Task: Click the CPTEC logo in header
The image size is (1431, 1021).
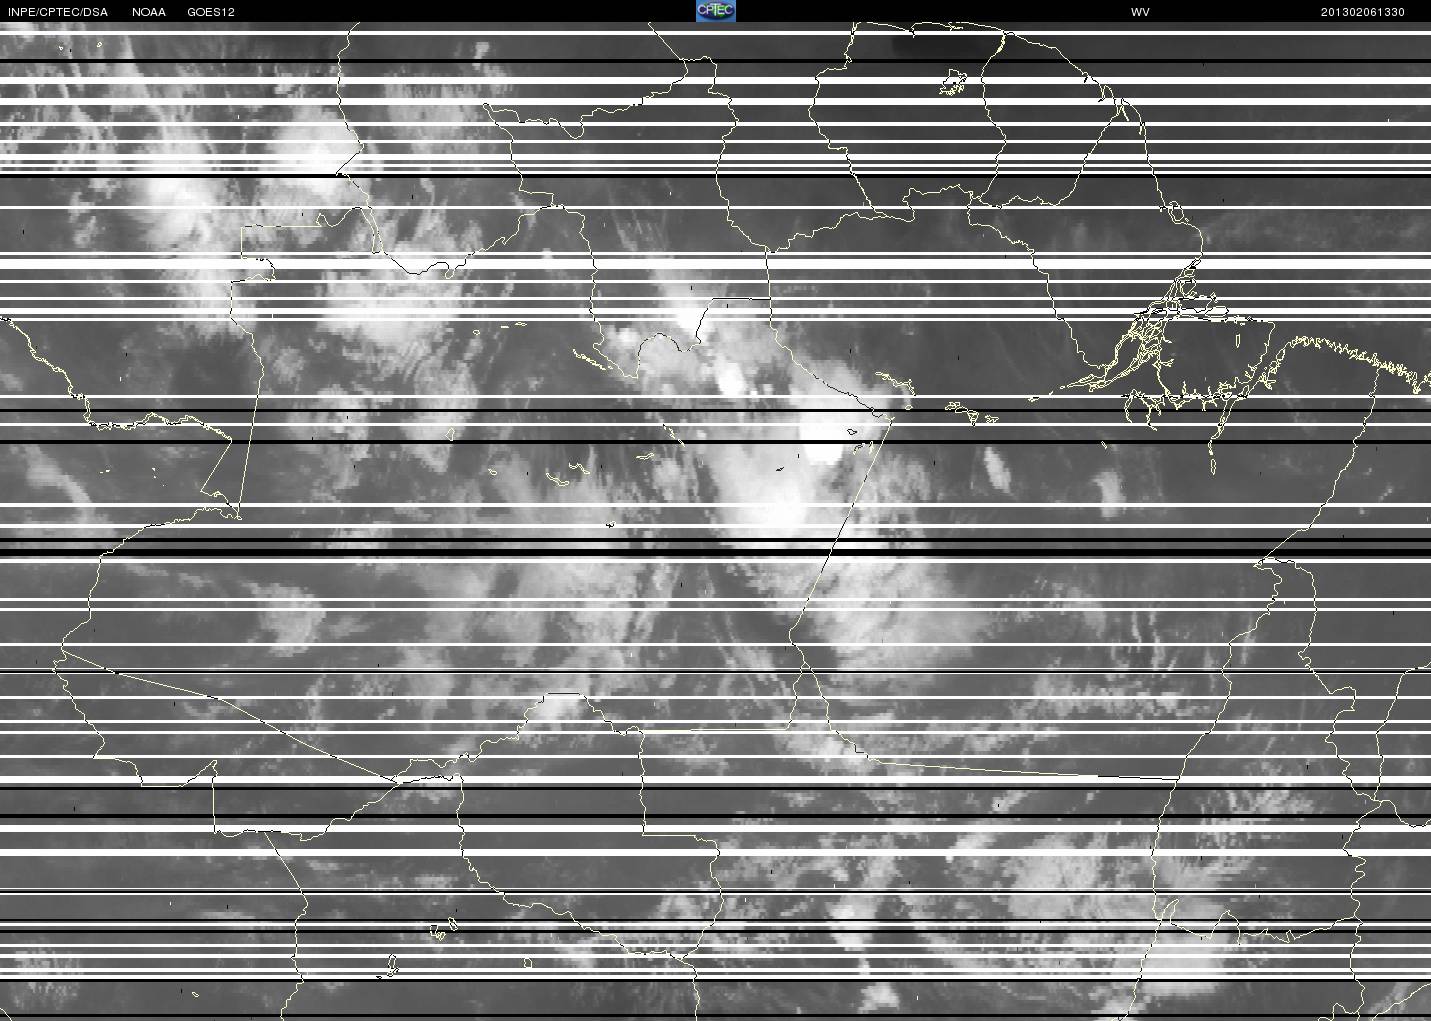Action: 715,11
